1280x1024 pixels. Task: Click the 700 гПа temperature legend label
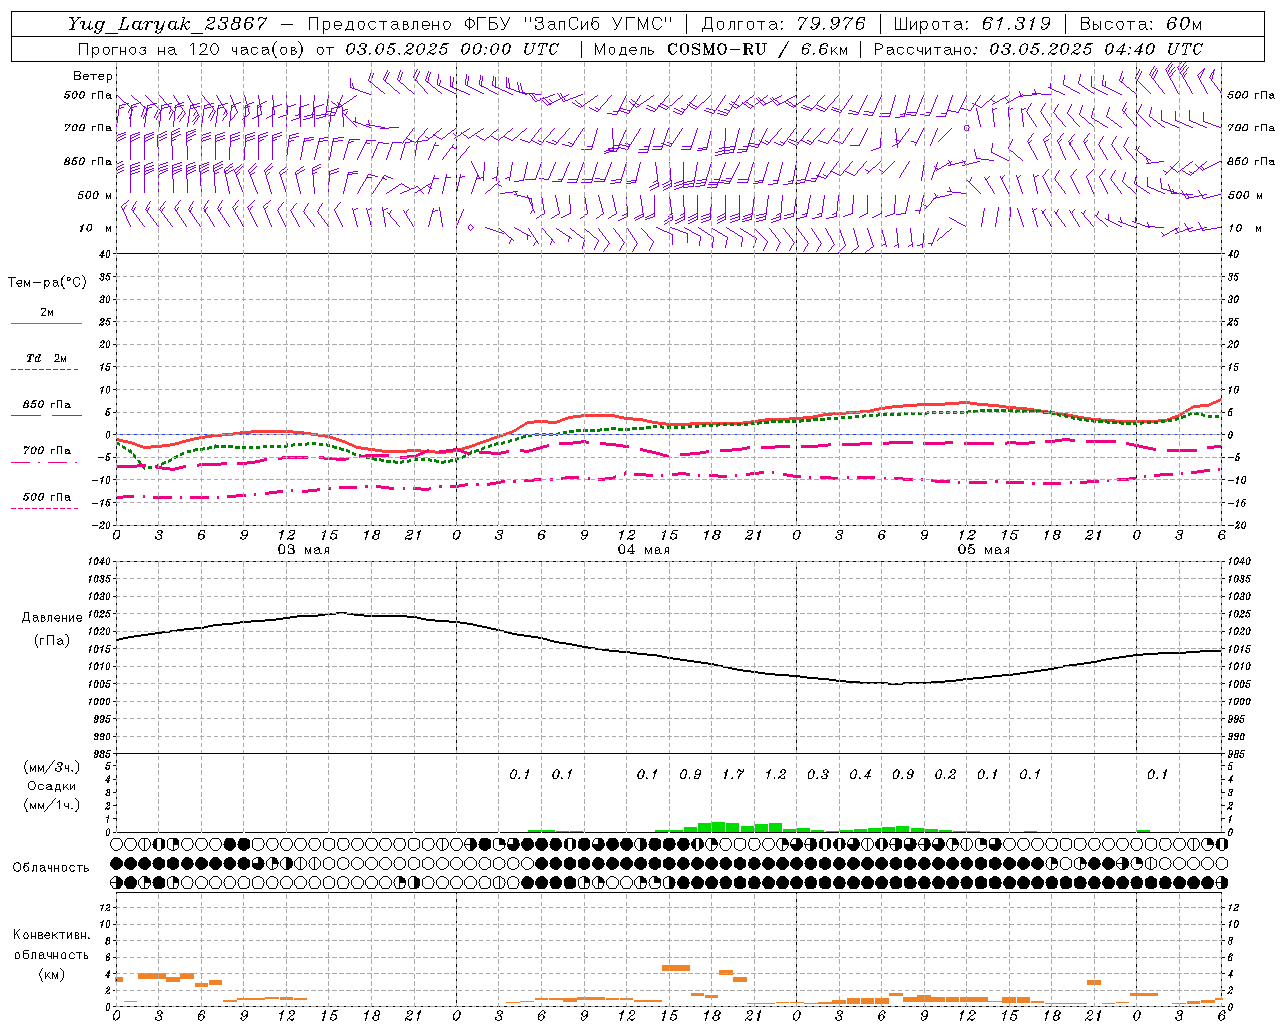click(x=47, y=451)
